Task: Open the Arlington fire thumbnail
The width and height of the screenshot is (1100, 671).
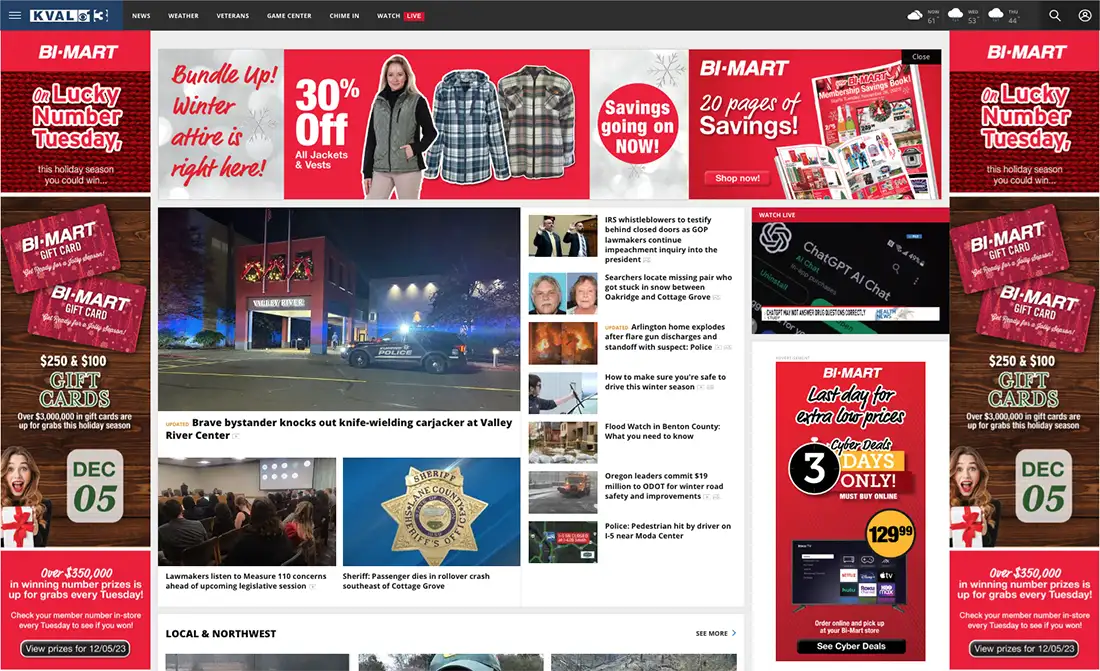Action: click(563, 343)
